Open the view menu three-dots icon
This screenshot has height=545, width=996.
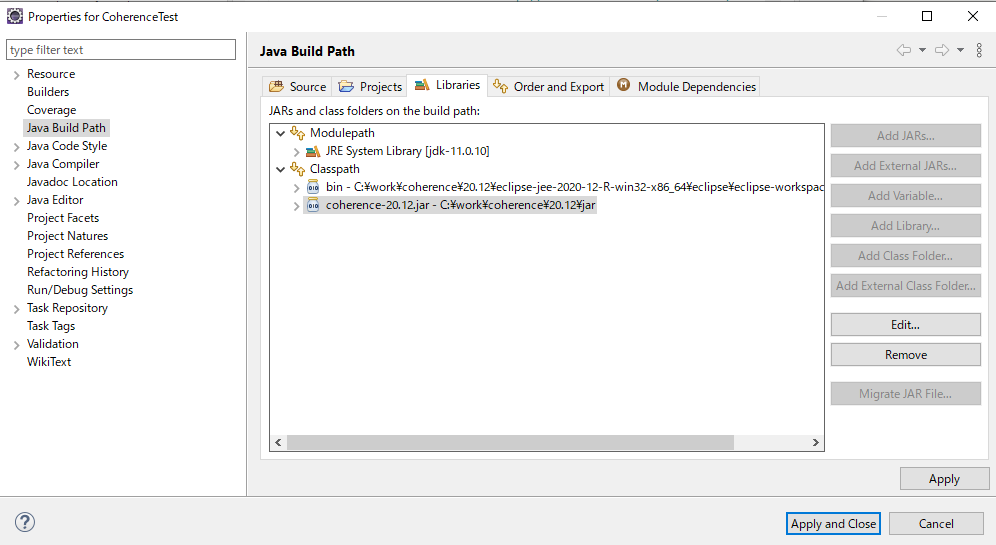[x=979, y=50]
